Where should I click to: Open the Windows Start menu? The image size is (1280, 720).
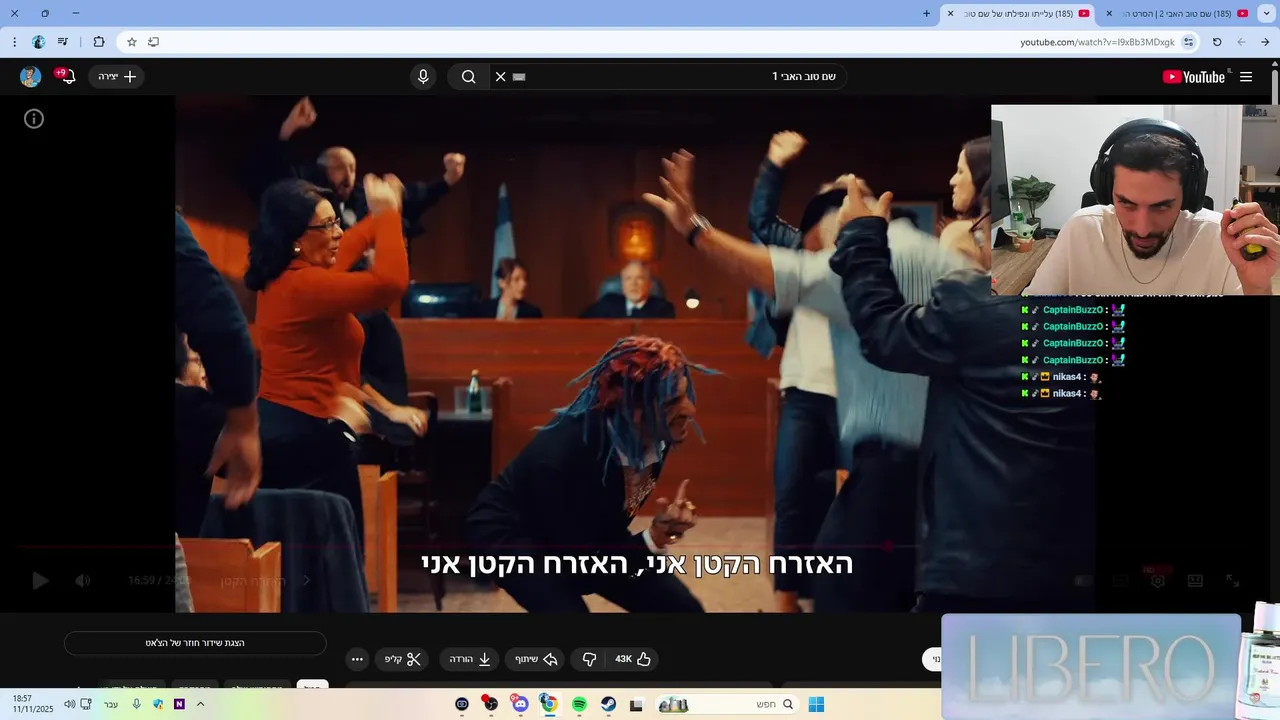[816, 704]
